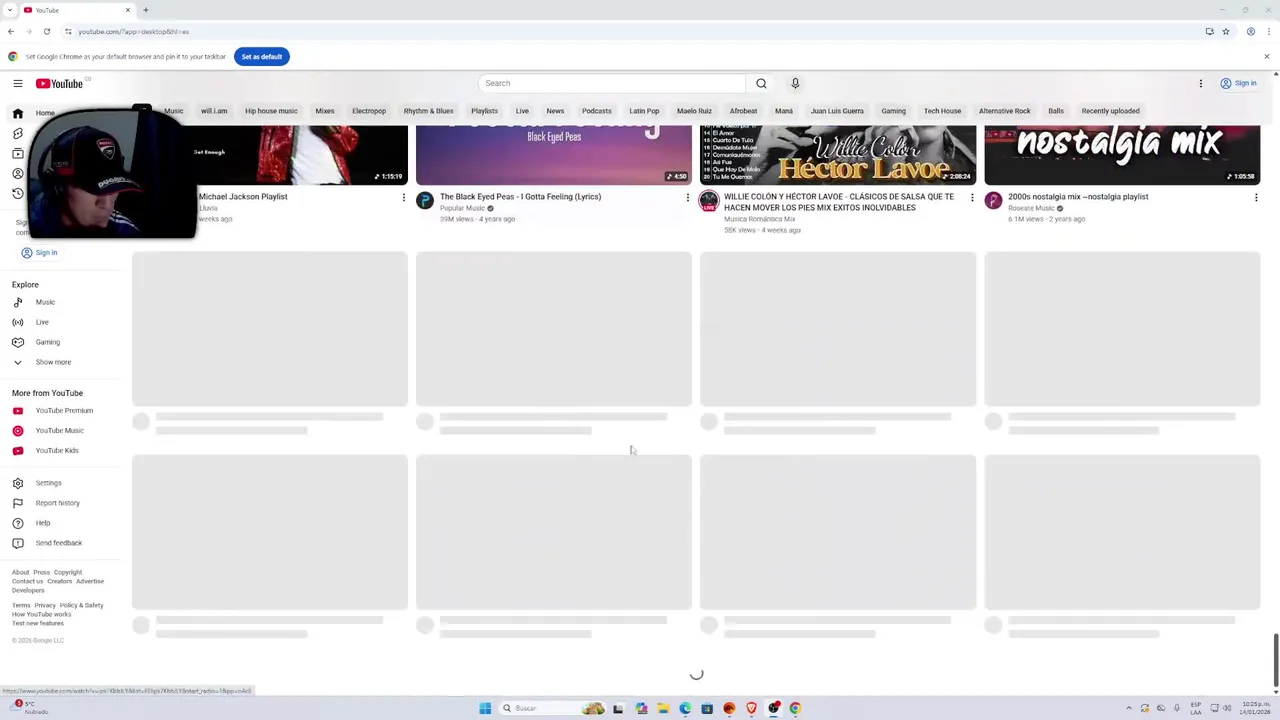The width and height of the screenshot is (1280, 720).
Task: Click the nostalgia mix thumbnail
Action: tap(1122, 155)
